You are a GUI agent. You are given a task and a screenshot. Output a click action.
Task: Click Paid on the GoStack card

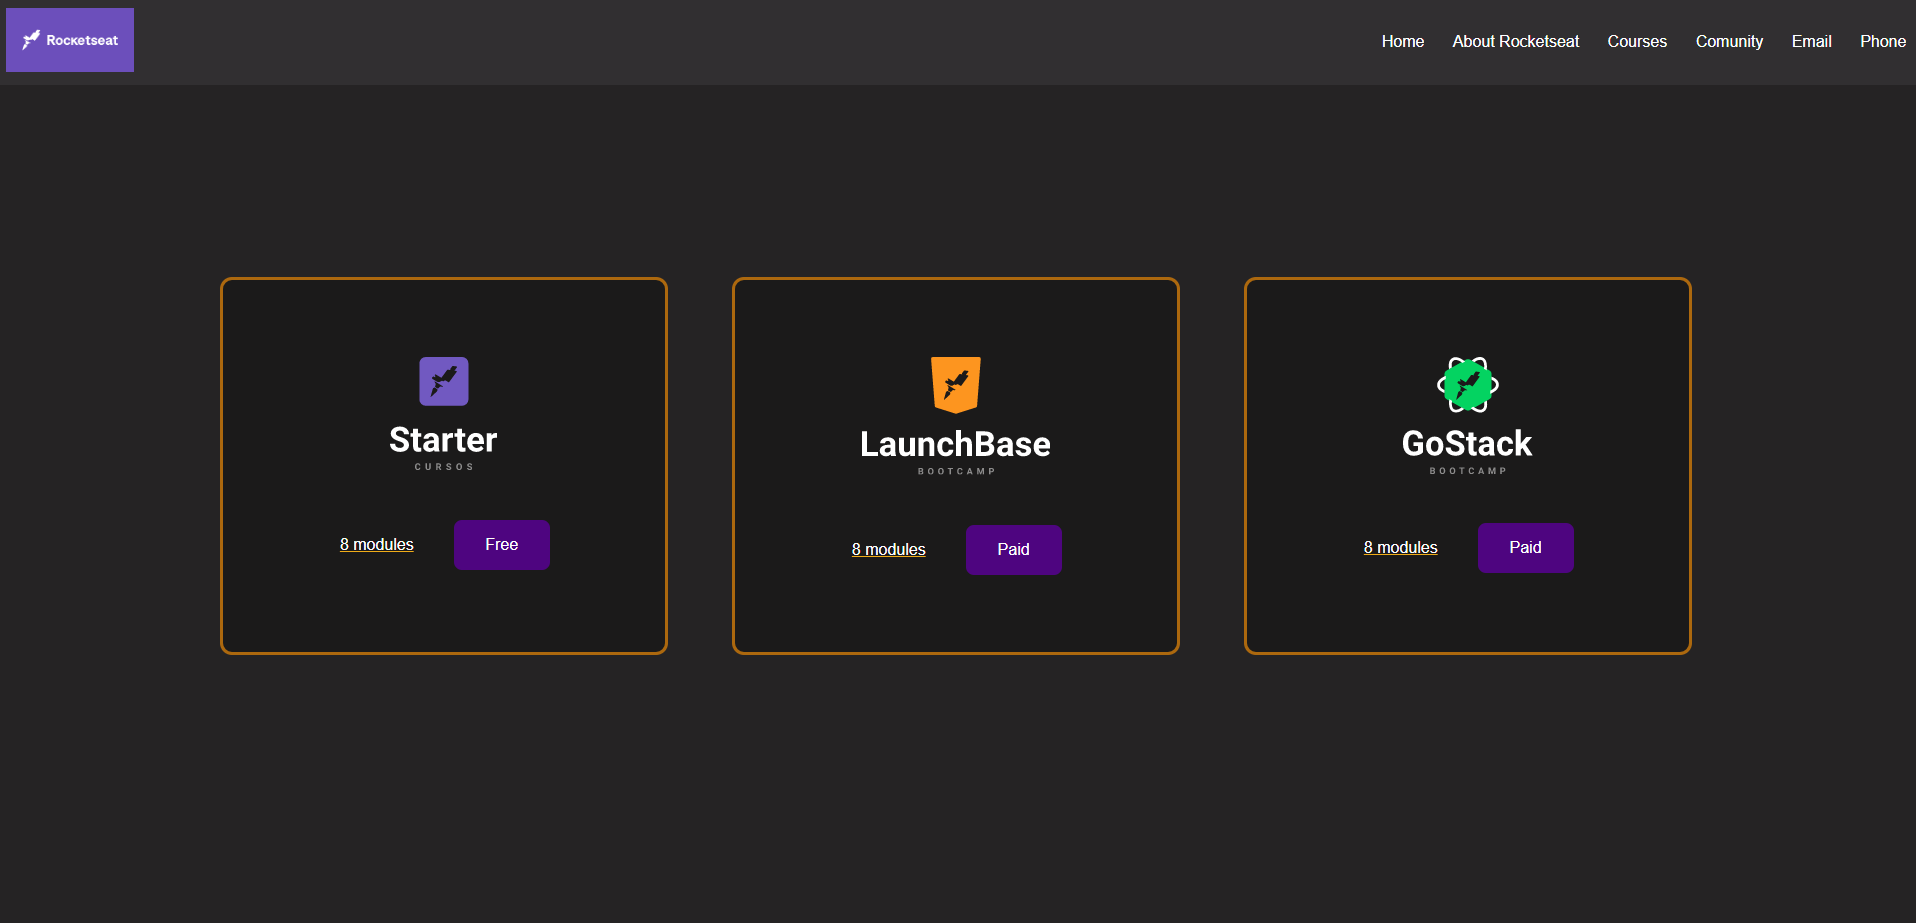coord(1525,547)
